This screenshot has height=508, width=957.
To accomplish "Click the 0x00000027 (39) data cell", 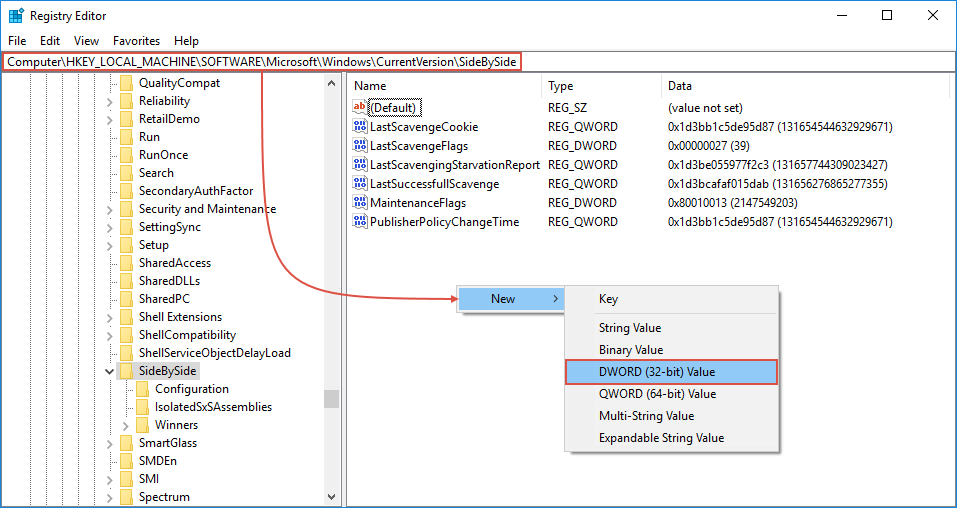I will tap(709, 146).
